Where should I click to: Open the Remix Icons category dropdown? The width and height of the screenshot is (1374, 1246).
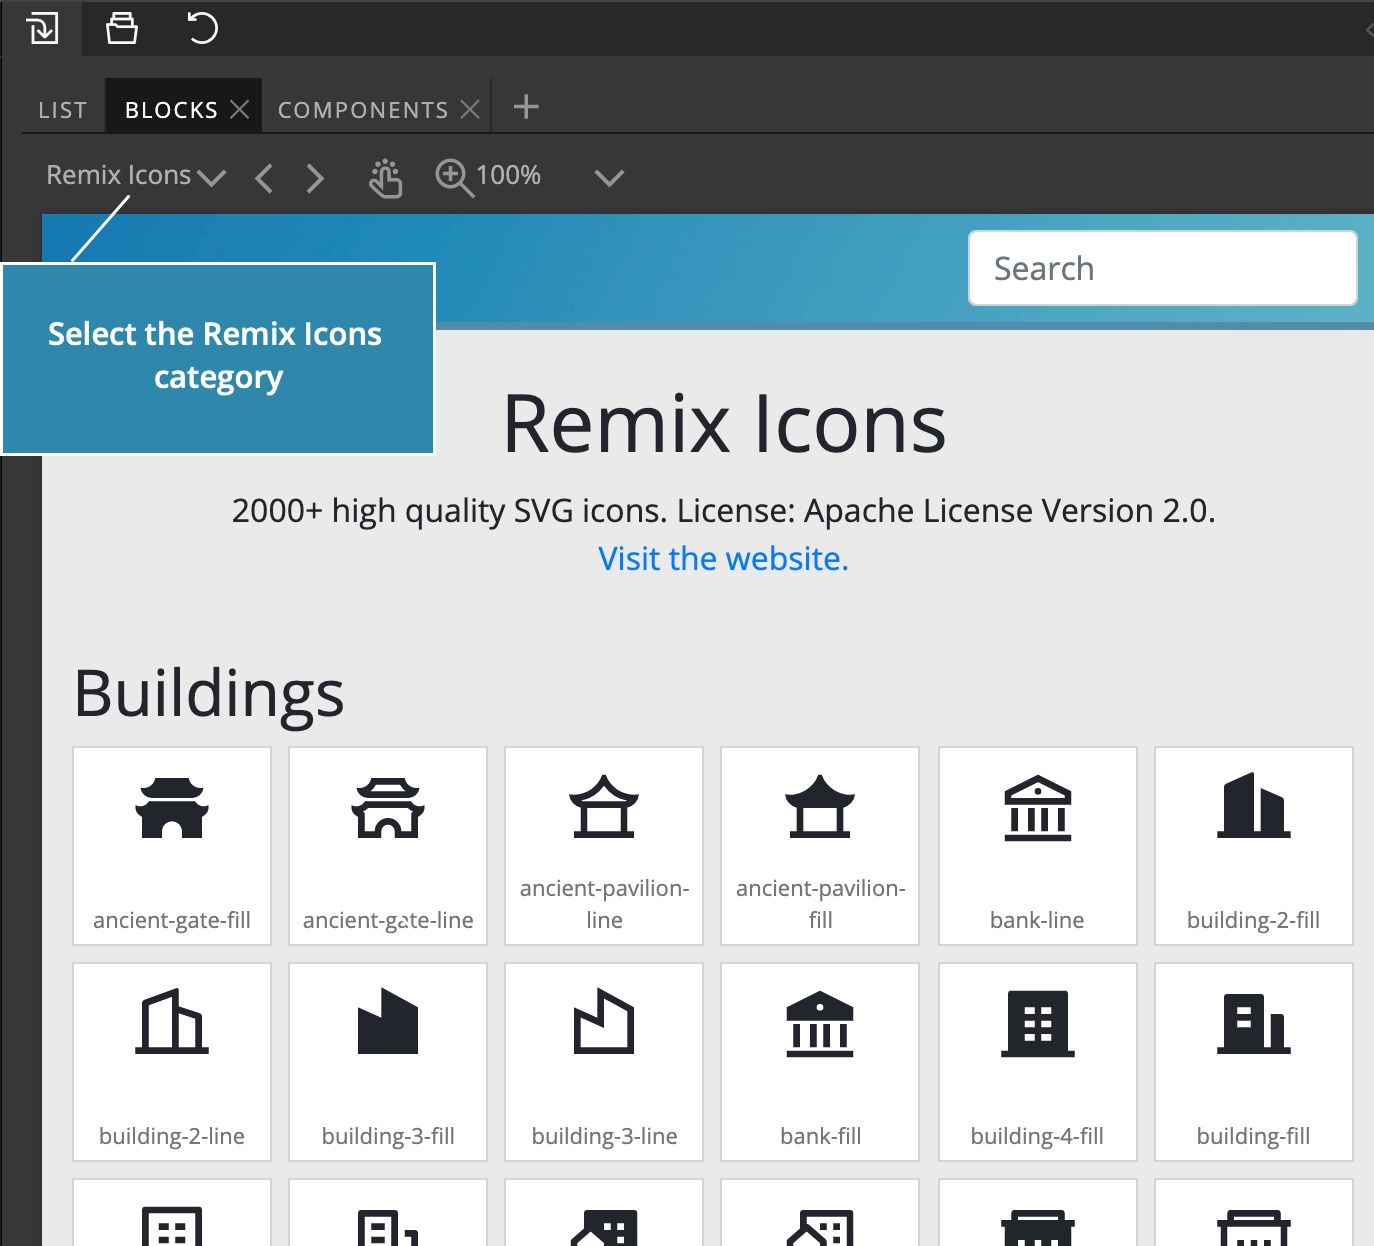coord(136,176)
